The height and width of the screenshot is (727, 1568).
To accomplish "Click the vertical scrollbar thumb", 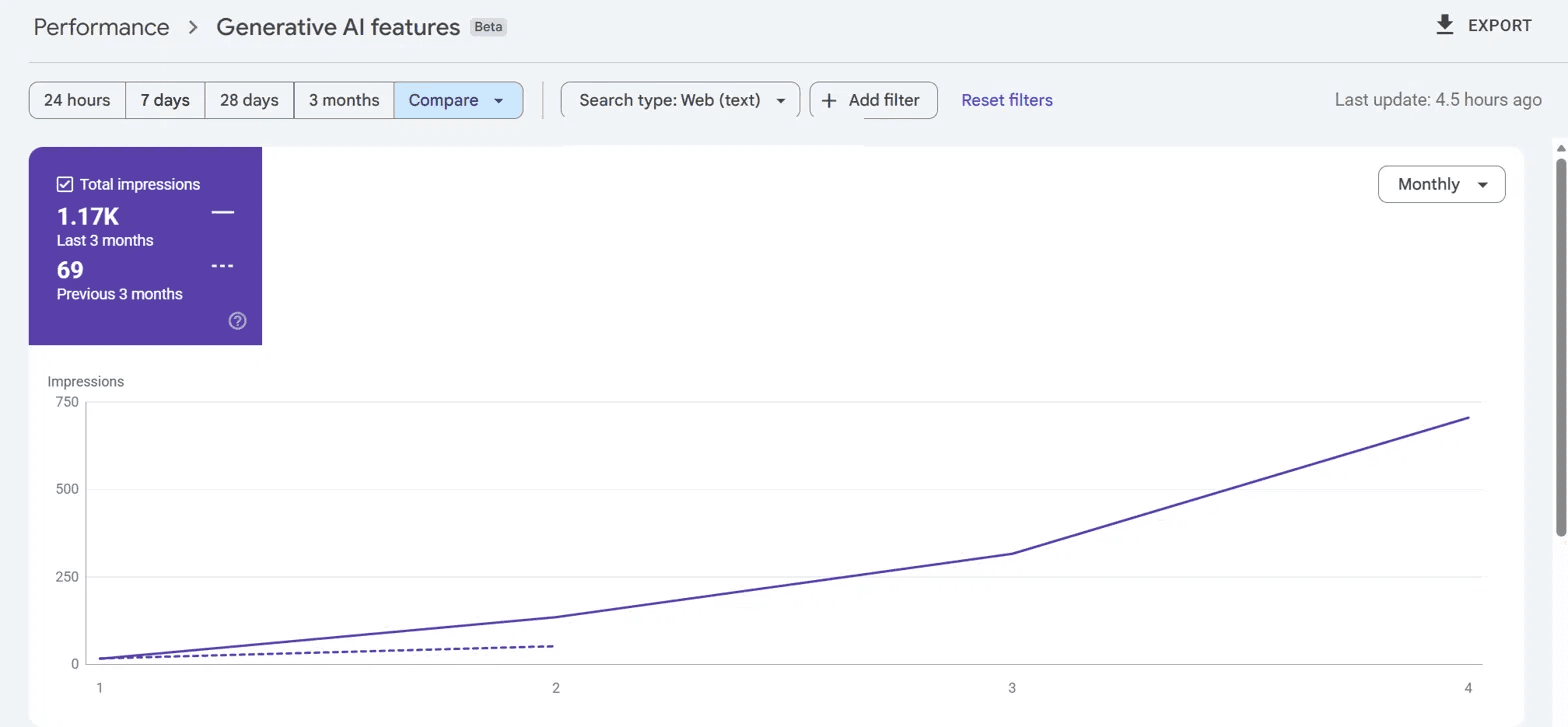I will click(x=1561, y=347).
